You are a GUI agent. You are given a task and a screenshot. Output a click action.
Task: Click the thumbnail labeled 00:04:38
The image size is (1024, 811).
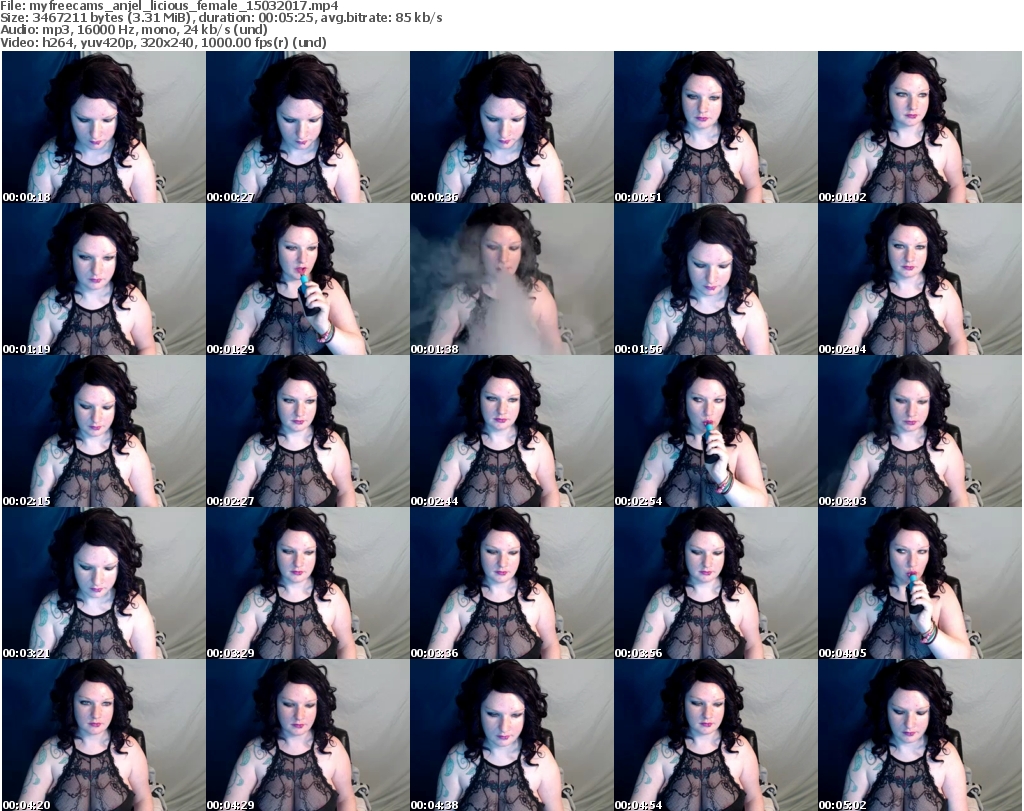(511, 735)
